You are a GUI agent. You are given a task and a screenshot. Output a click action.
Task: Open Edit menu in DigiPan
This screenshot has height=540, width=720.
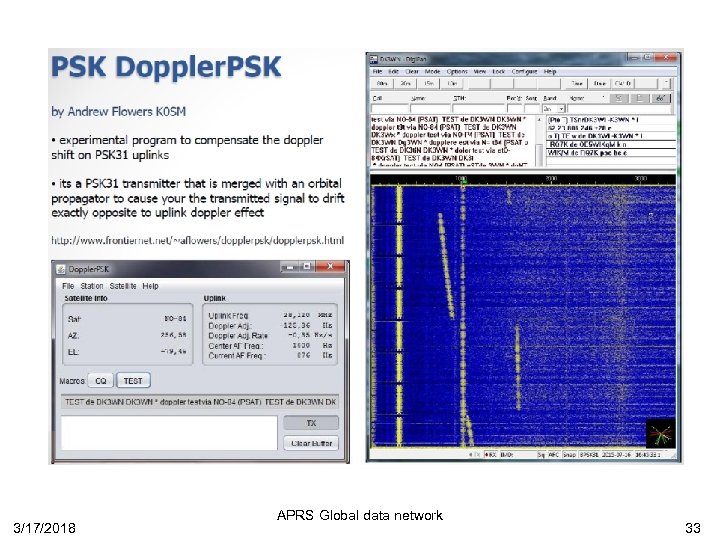coord(393,72)
